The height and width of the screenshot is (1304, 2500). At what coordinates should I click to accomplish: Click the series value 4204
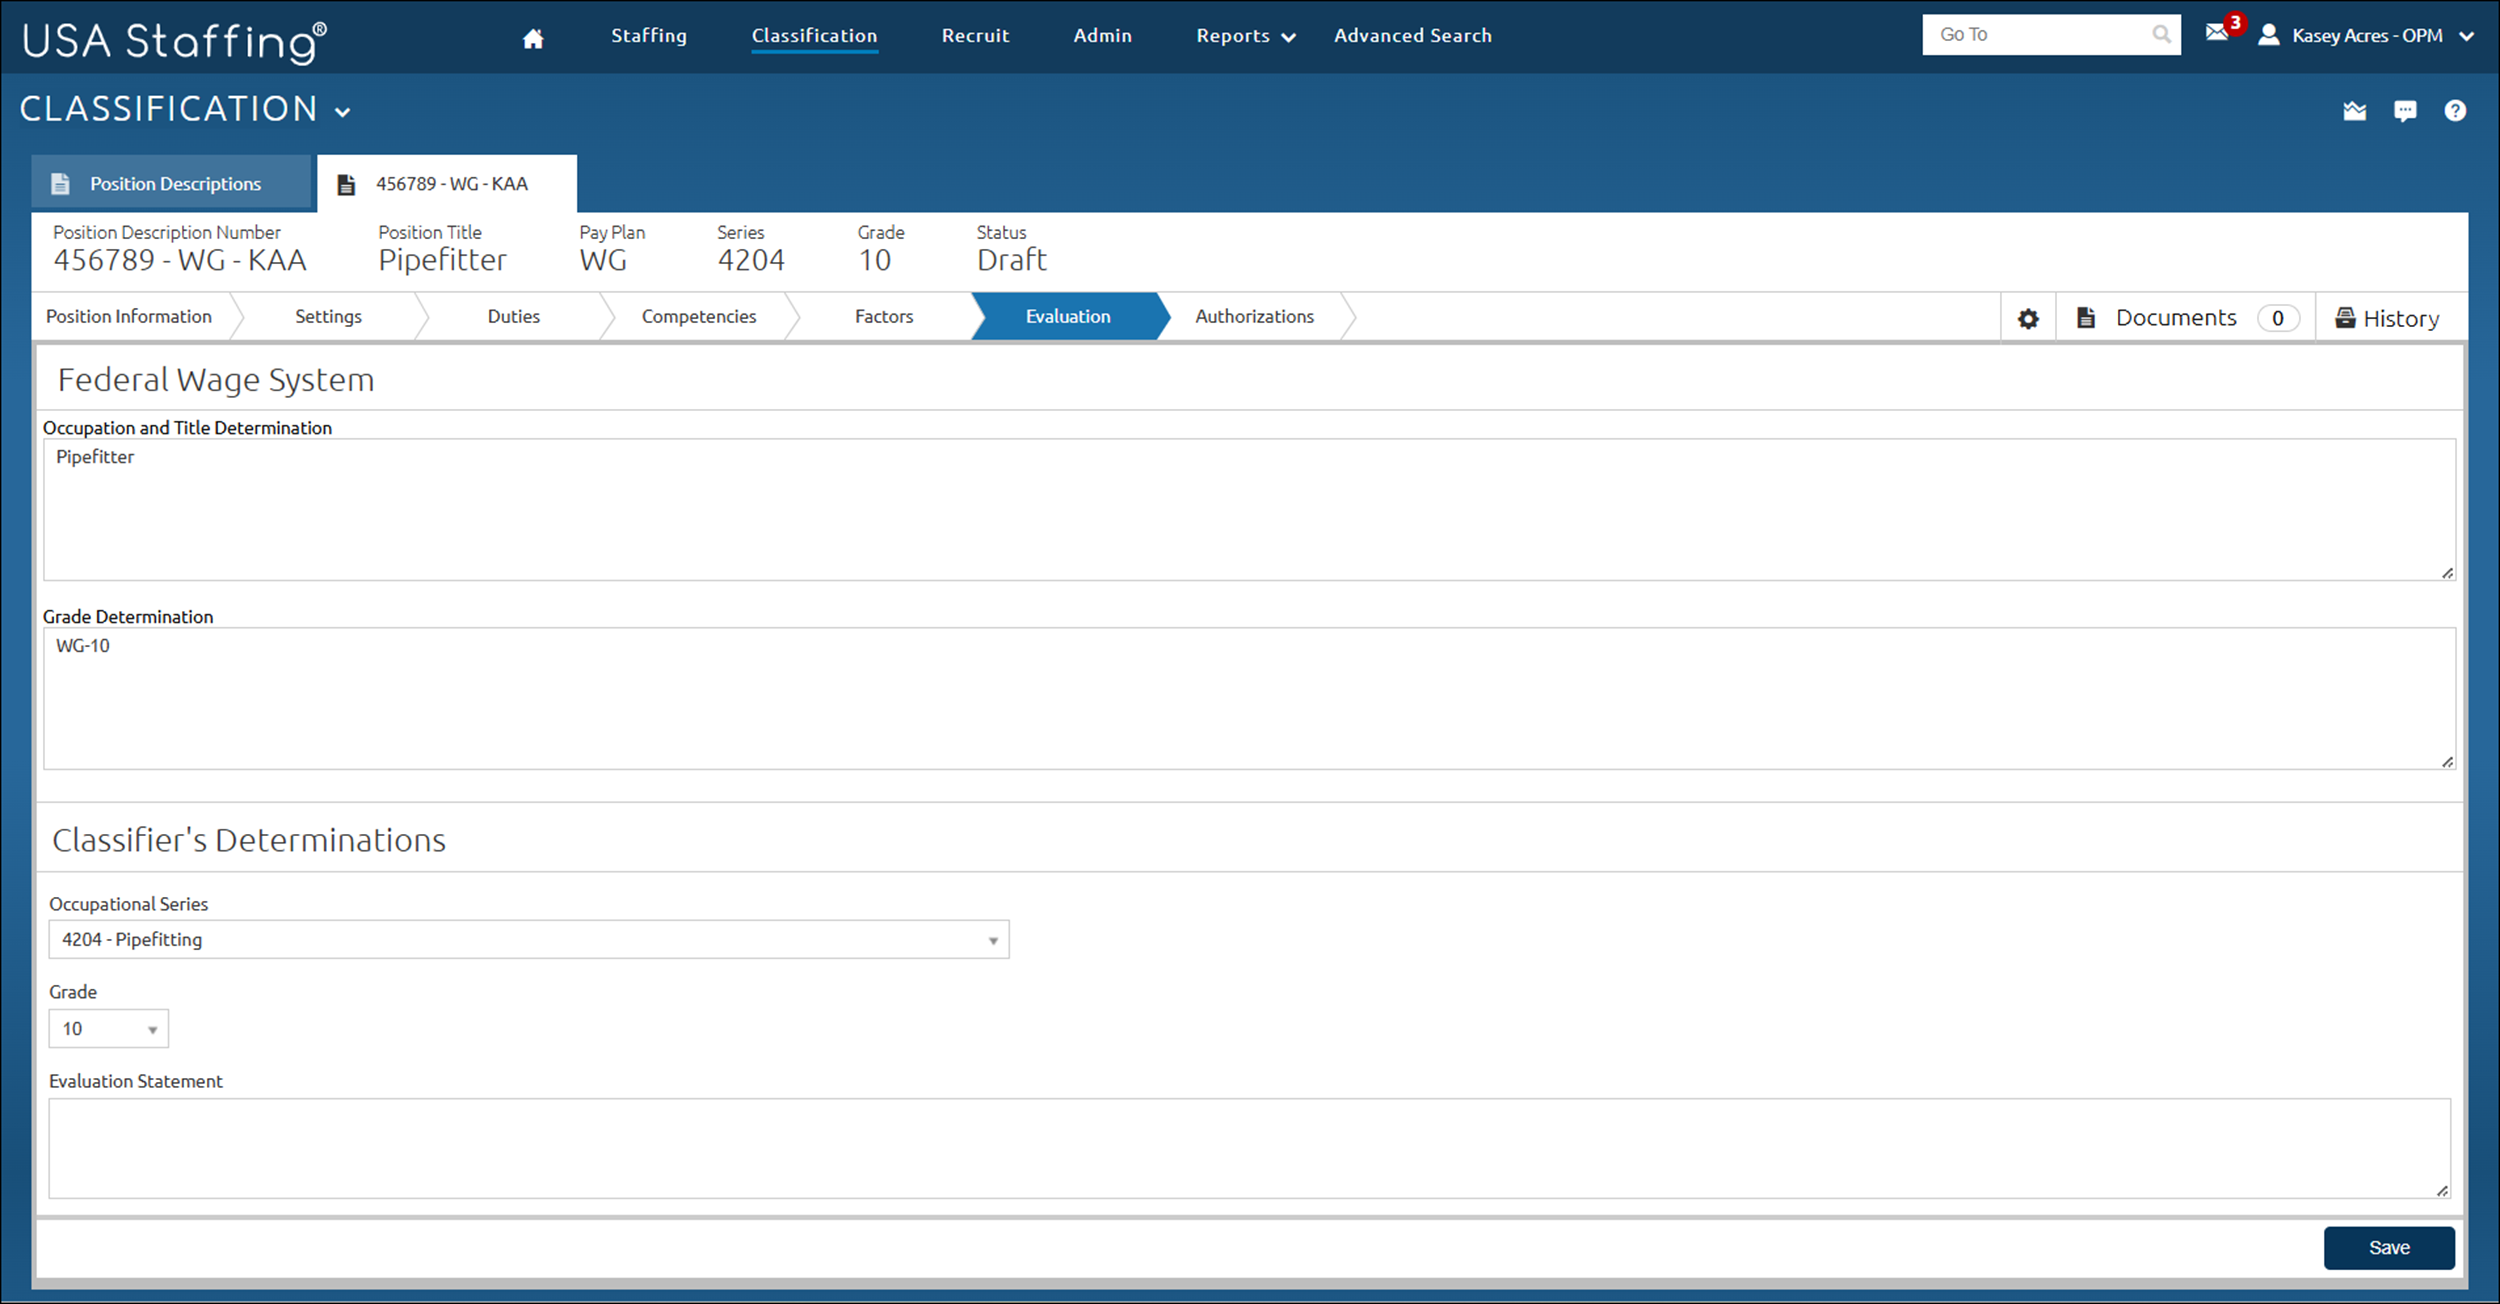pyautogui.click(x=751, y=260)
